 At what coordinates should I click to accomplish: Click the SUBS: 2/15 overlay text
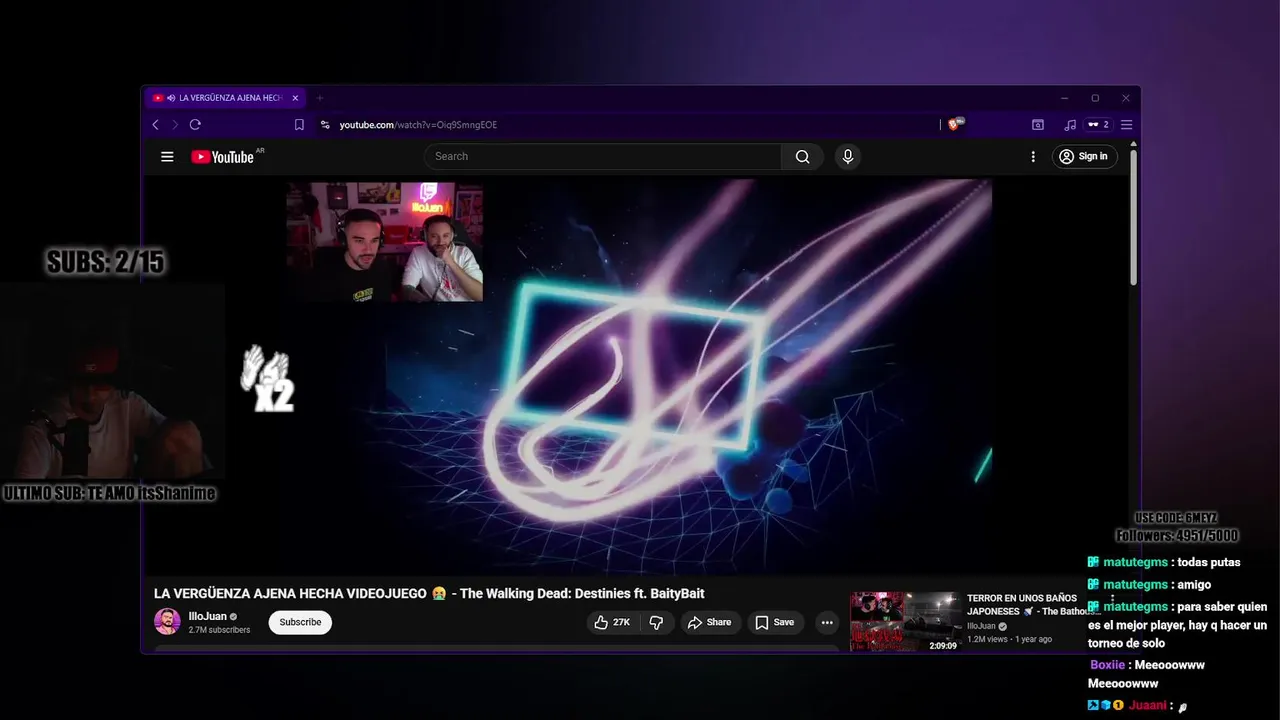tap(106, 262)
